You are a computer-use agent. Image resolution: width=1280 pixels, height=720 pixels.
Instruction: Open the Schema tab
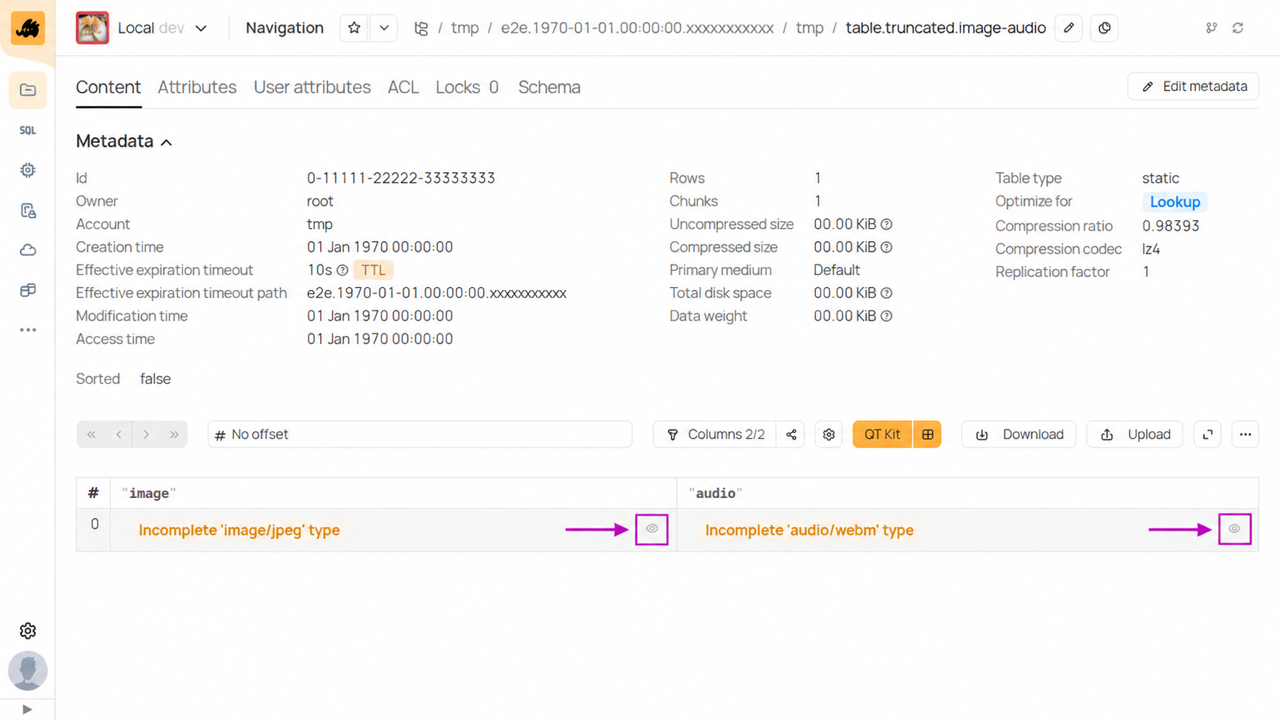[549, 87]
